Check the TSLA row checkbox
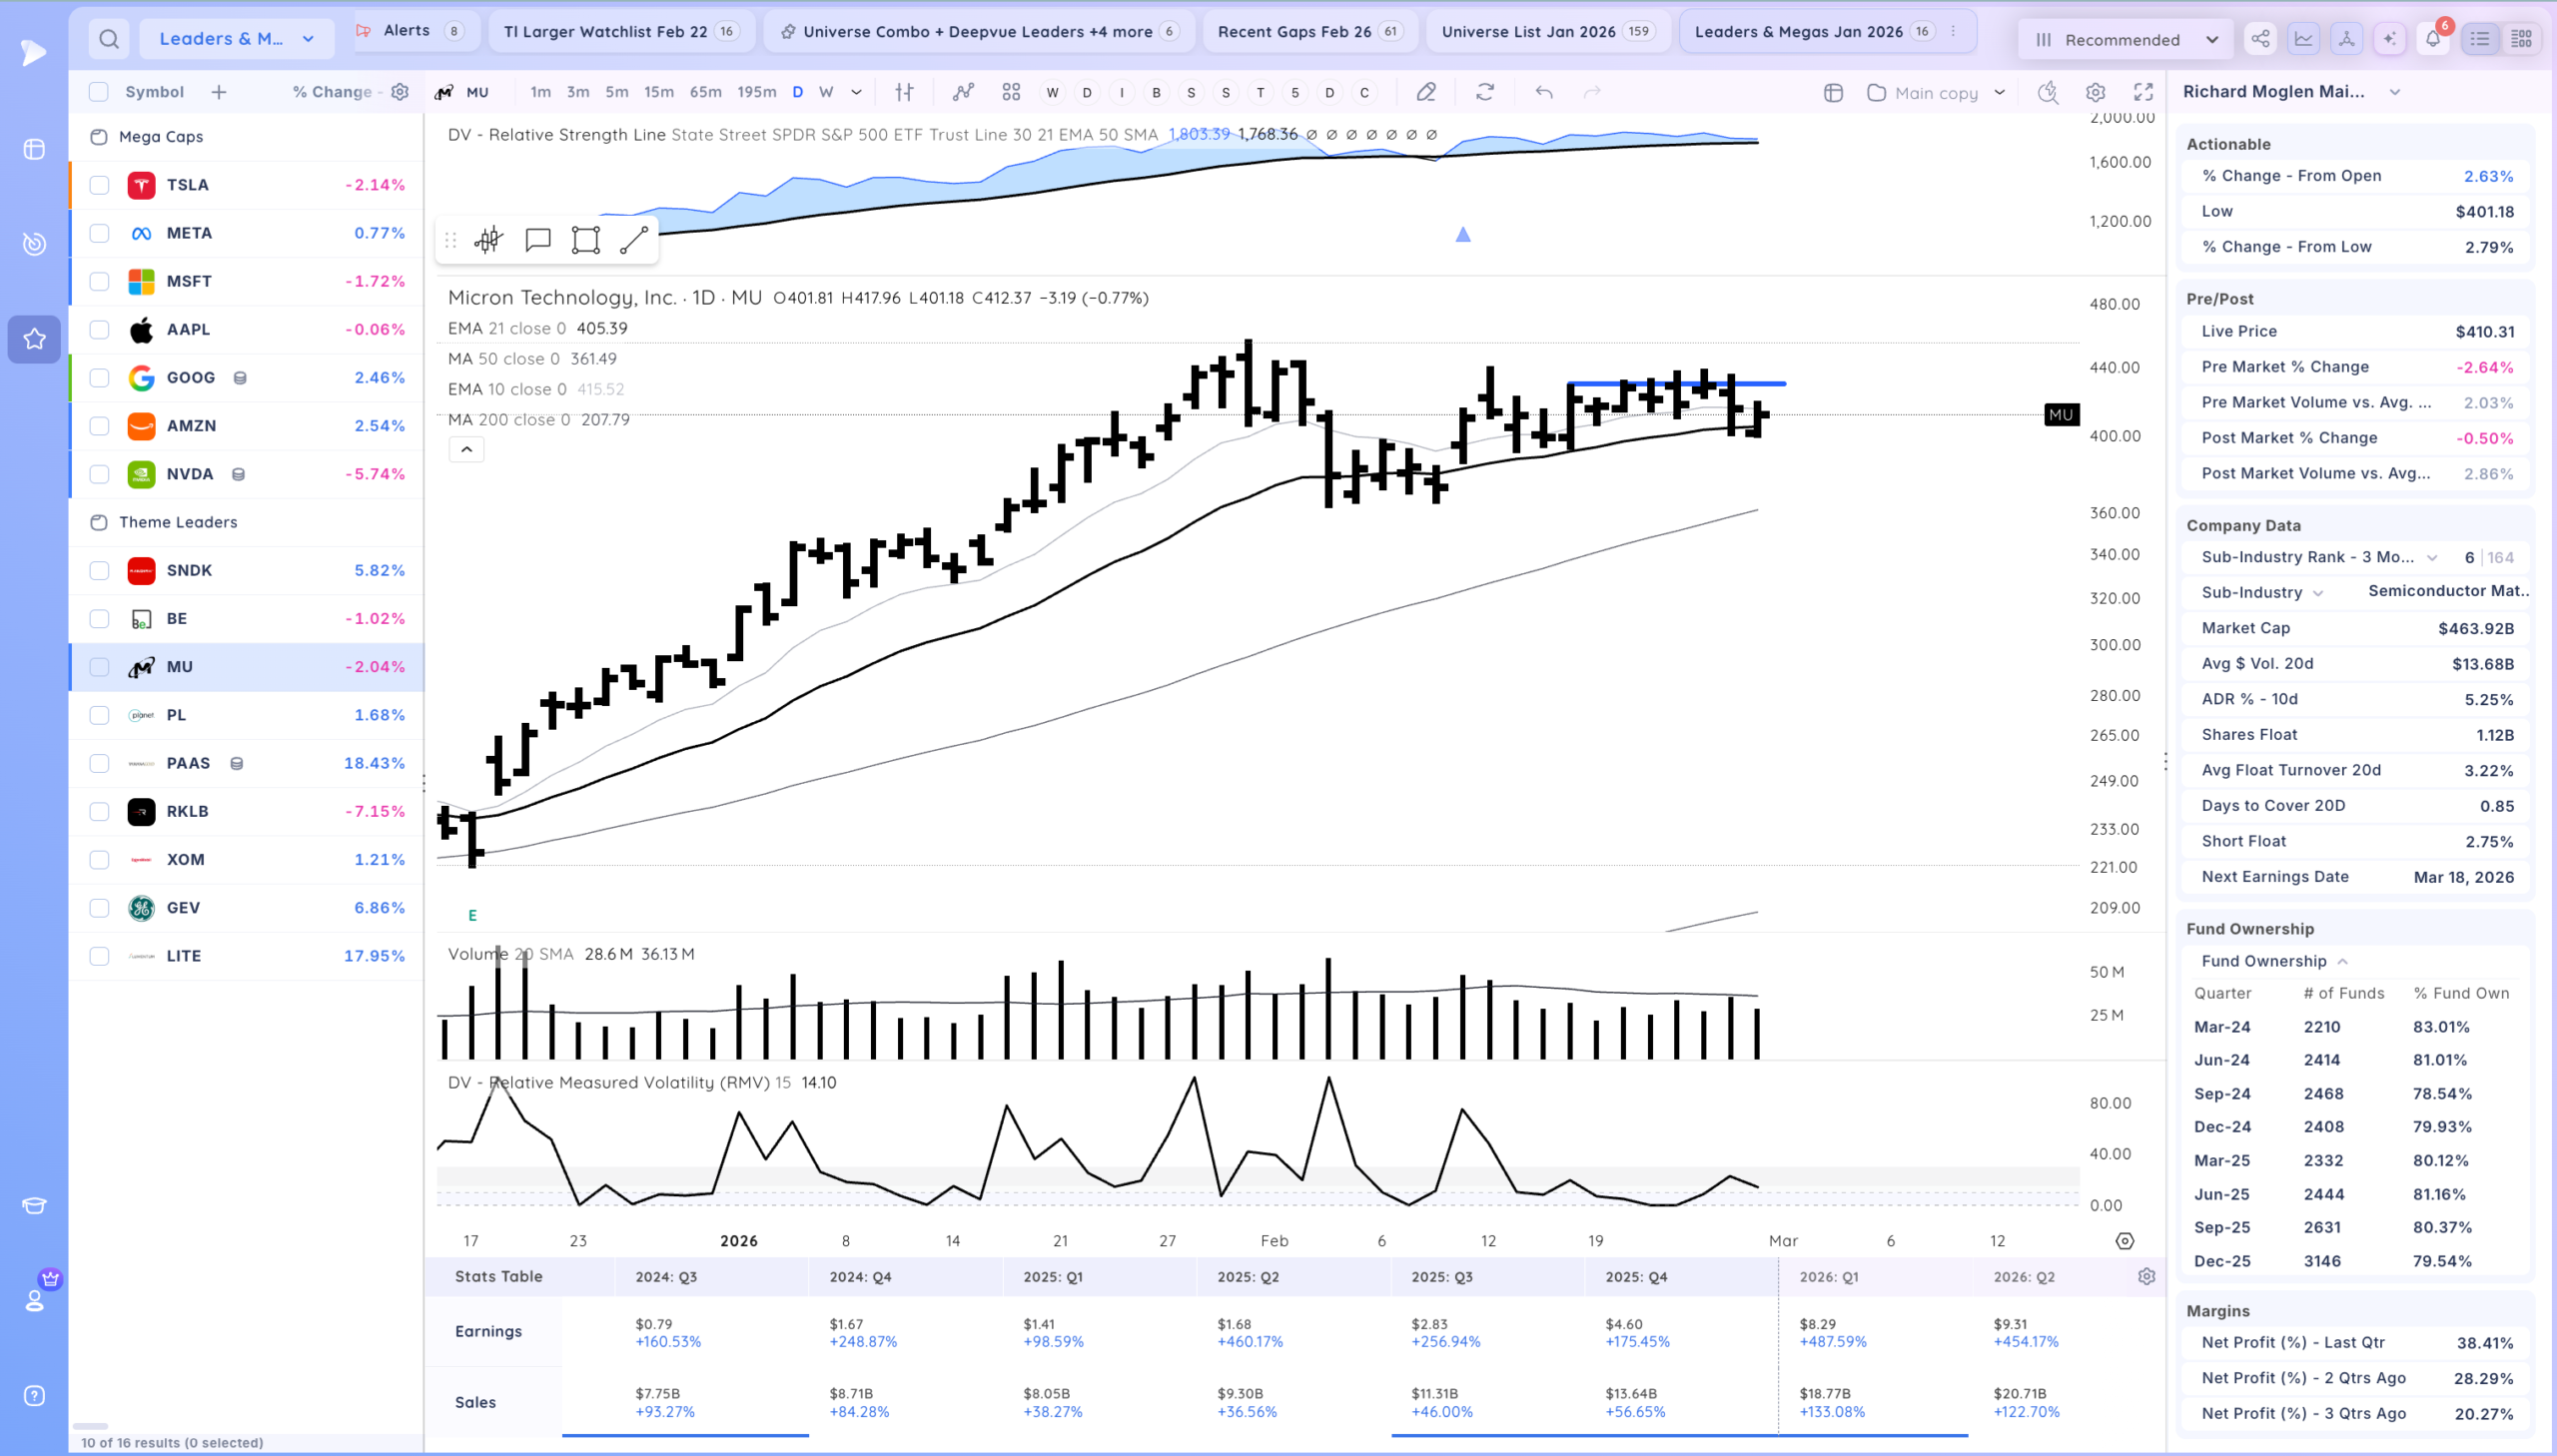 (x=99, y=185)
